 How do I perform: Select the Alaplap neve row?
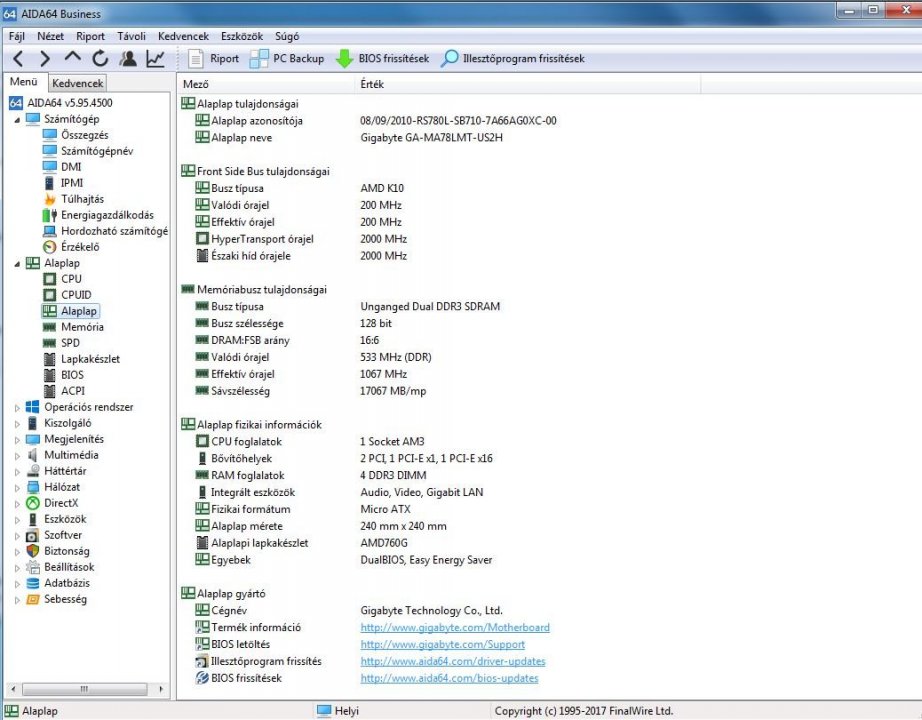tap(349, 138)
